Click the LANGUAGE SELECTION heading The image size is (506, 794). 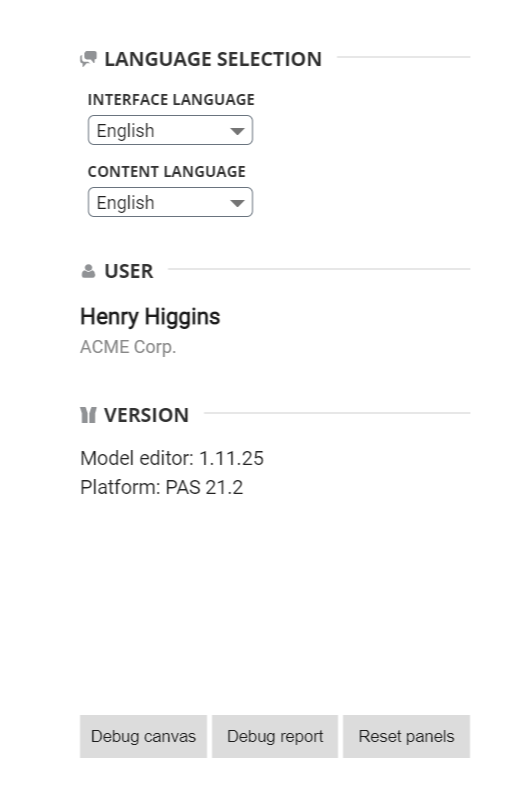click(213, 59)
